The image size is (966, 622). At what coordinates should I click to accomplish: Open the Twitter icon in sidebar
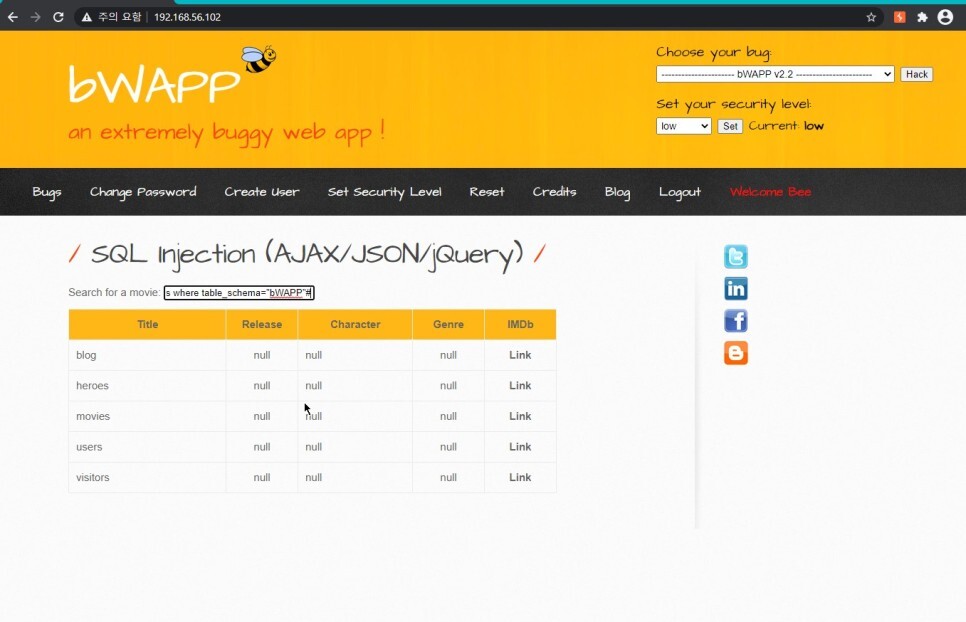coord(736,257)
